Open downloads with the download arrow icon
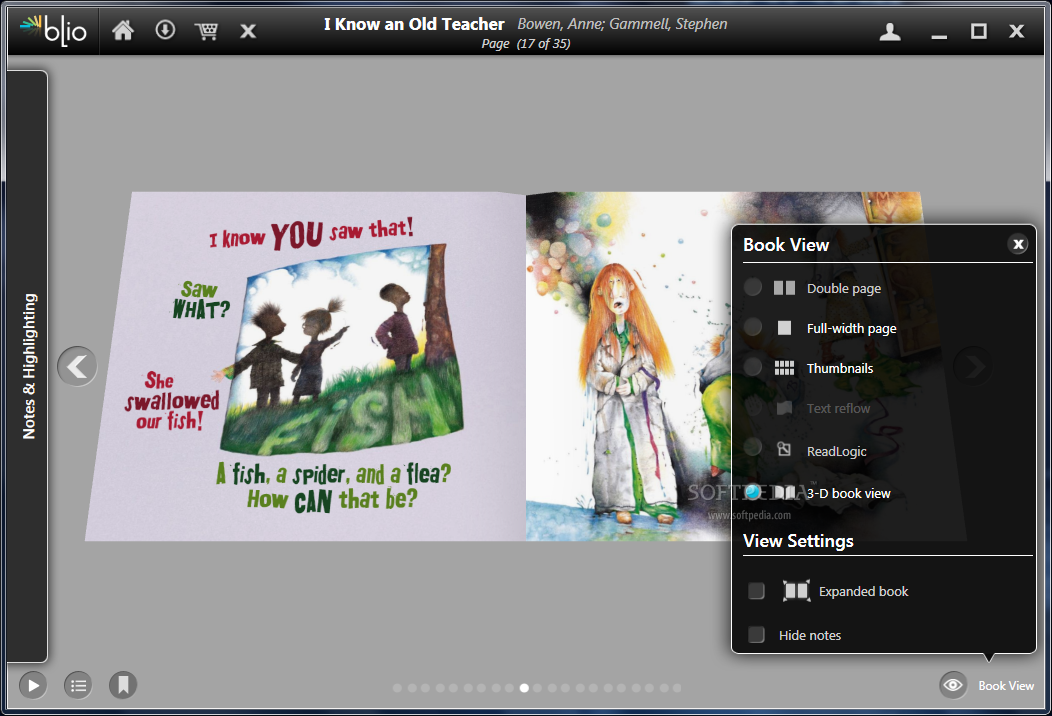This screenshot has height=716, width=1052. (x=165, y=30)
